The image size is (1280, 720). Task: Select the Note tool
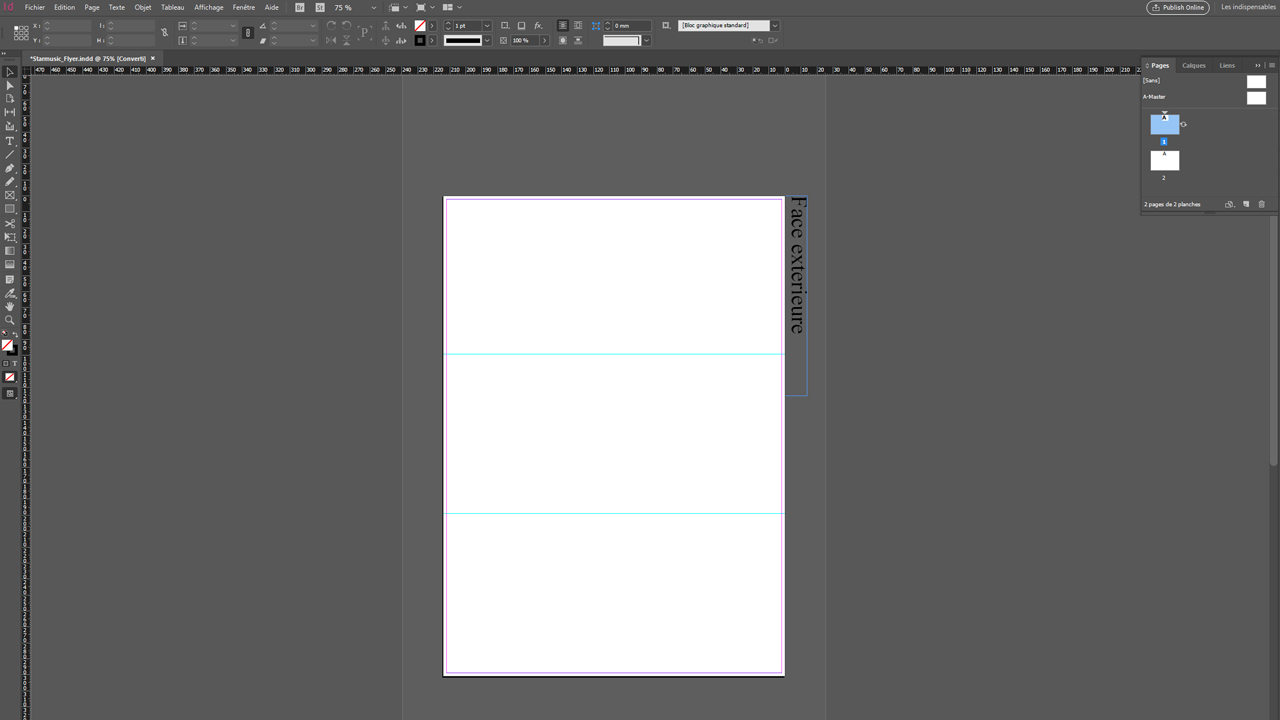click(x=10, y=279)
